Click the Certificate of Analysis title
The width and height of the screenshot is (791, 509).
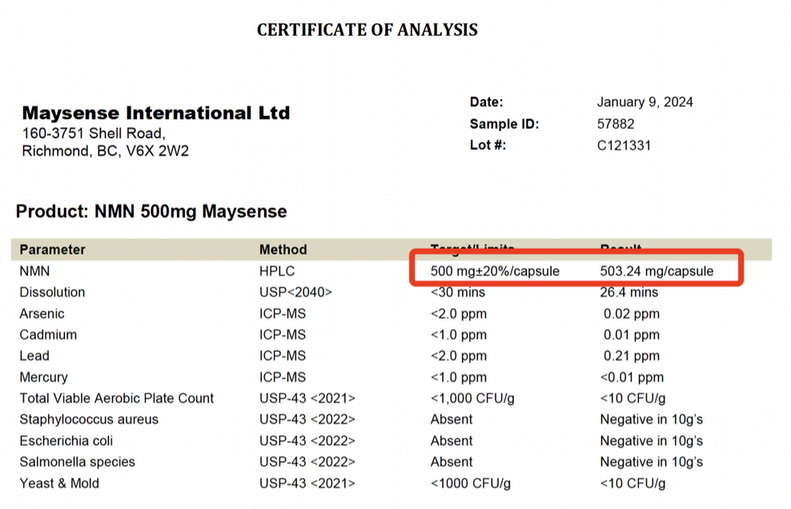(367, 30)
